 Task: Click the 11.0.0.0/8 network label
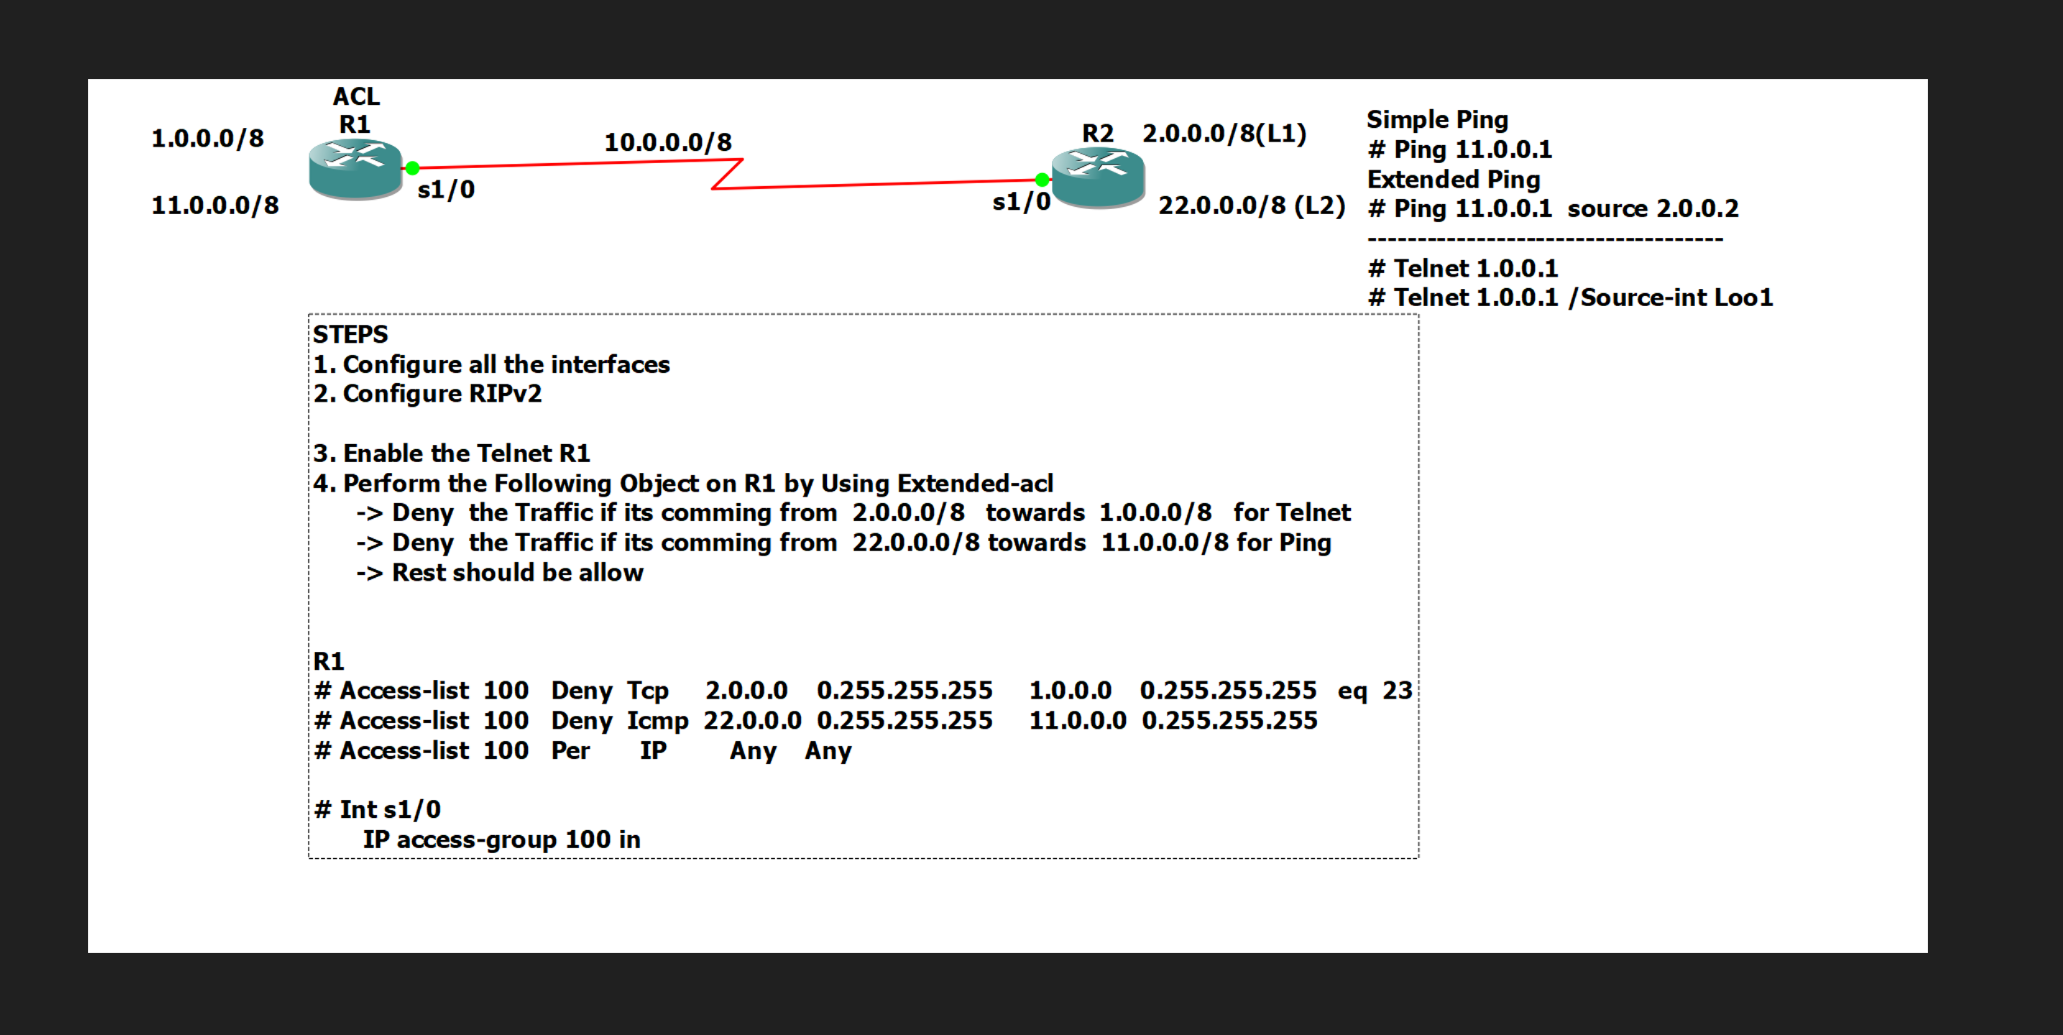215,205
